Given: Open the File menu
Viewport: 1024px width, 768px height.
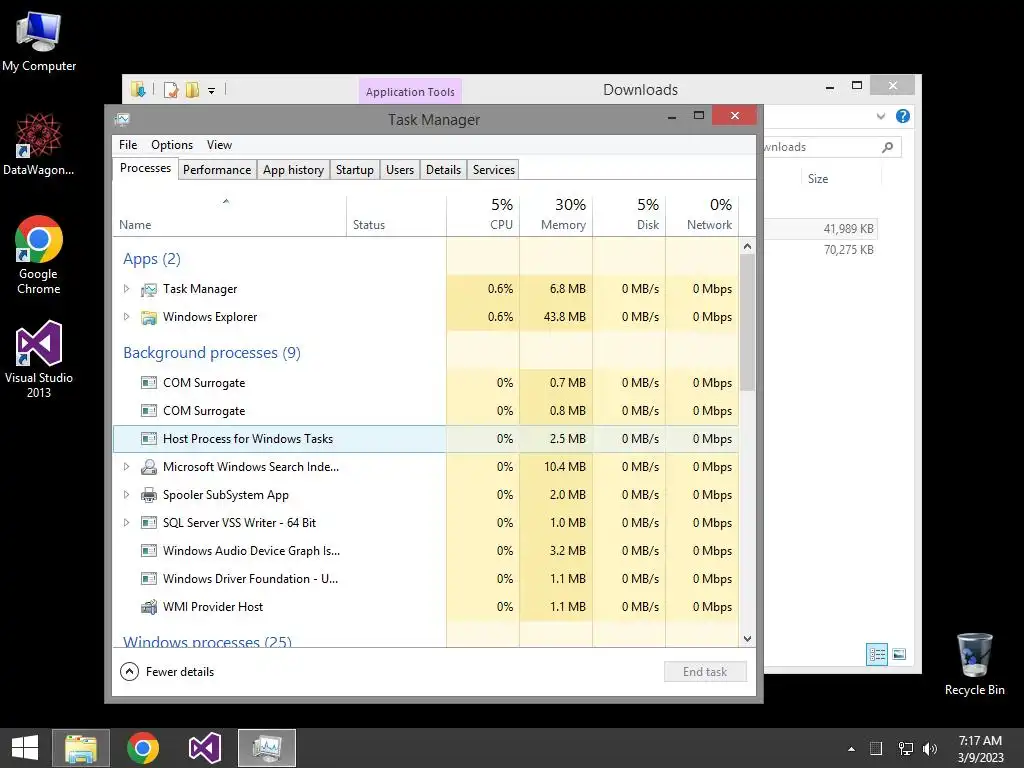Looking at the screenshot, I should pyautogui.click(x=128, y=145).
